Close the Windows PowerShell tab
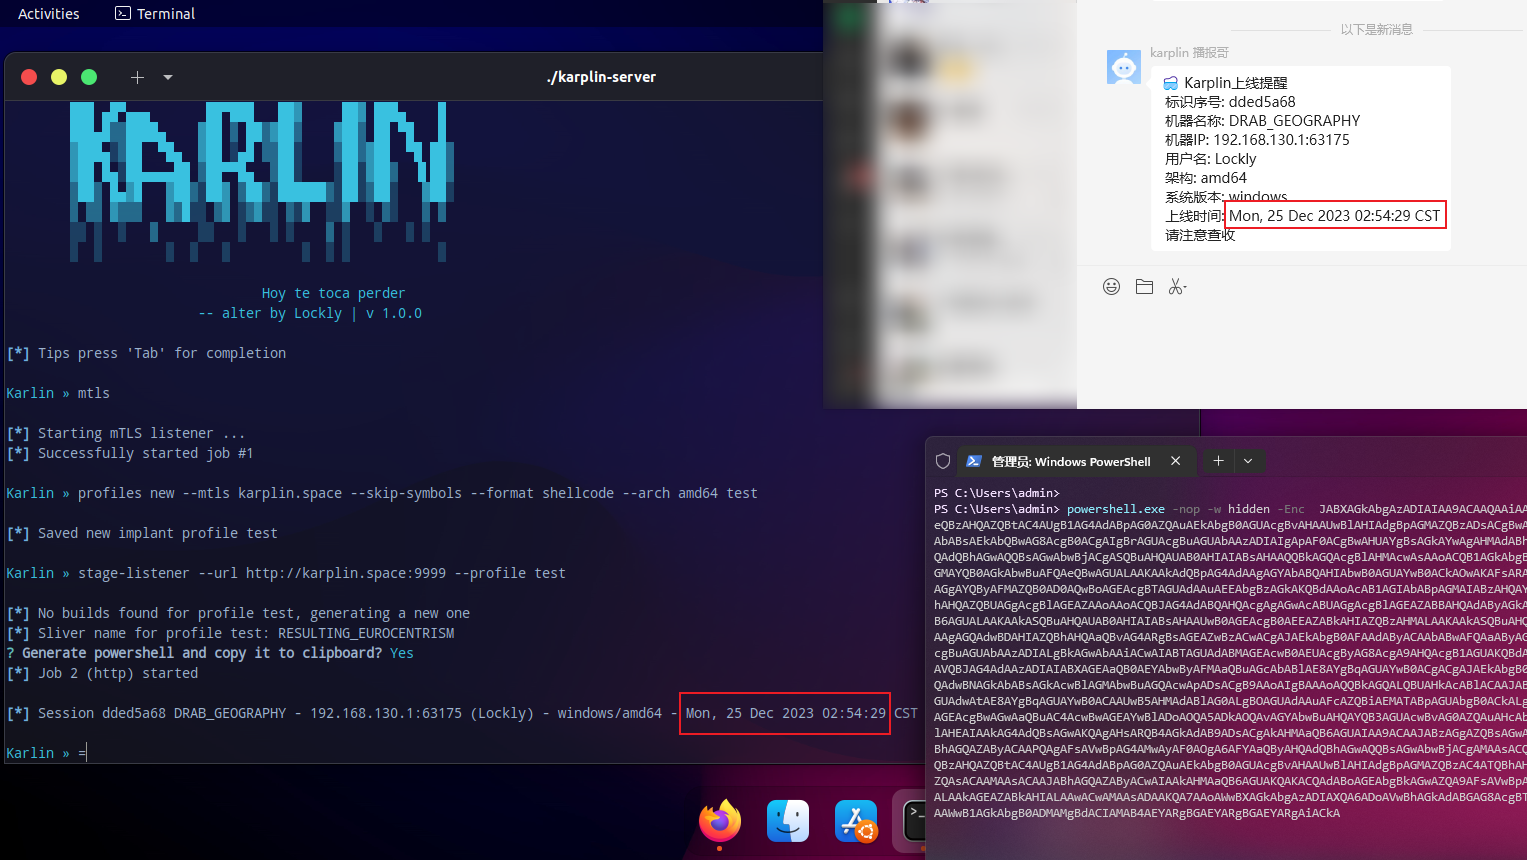This screenshot has height=860, width=1527. [x=1176, y=461]
